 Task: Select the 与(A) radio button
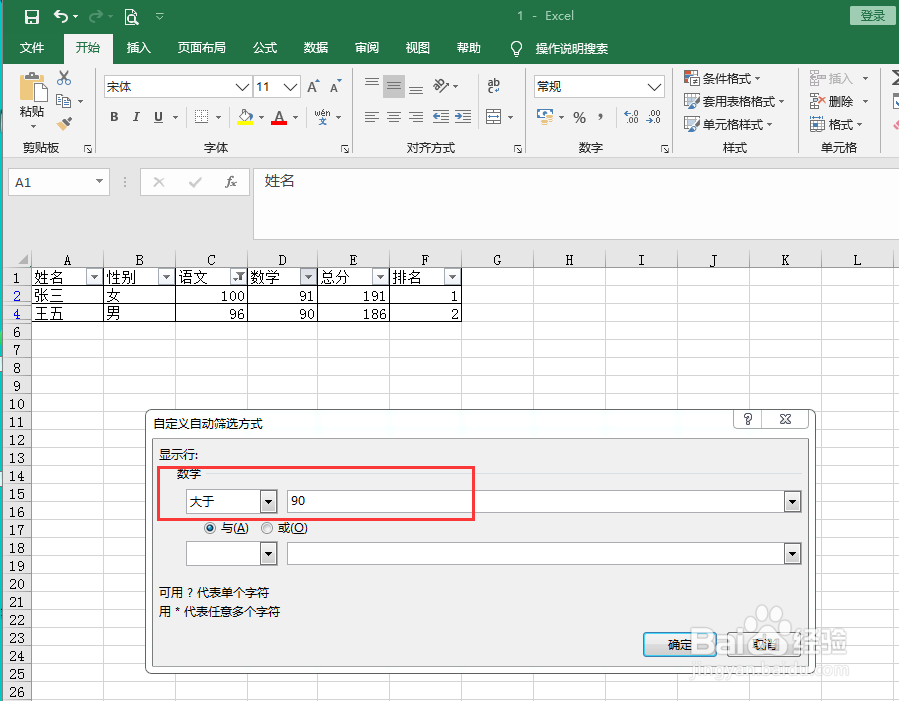210,528
